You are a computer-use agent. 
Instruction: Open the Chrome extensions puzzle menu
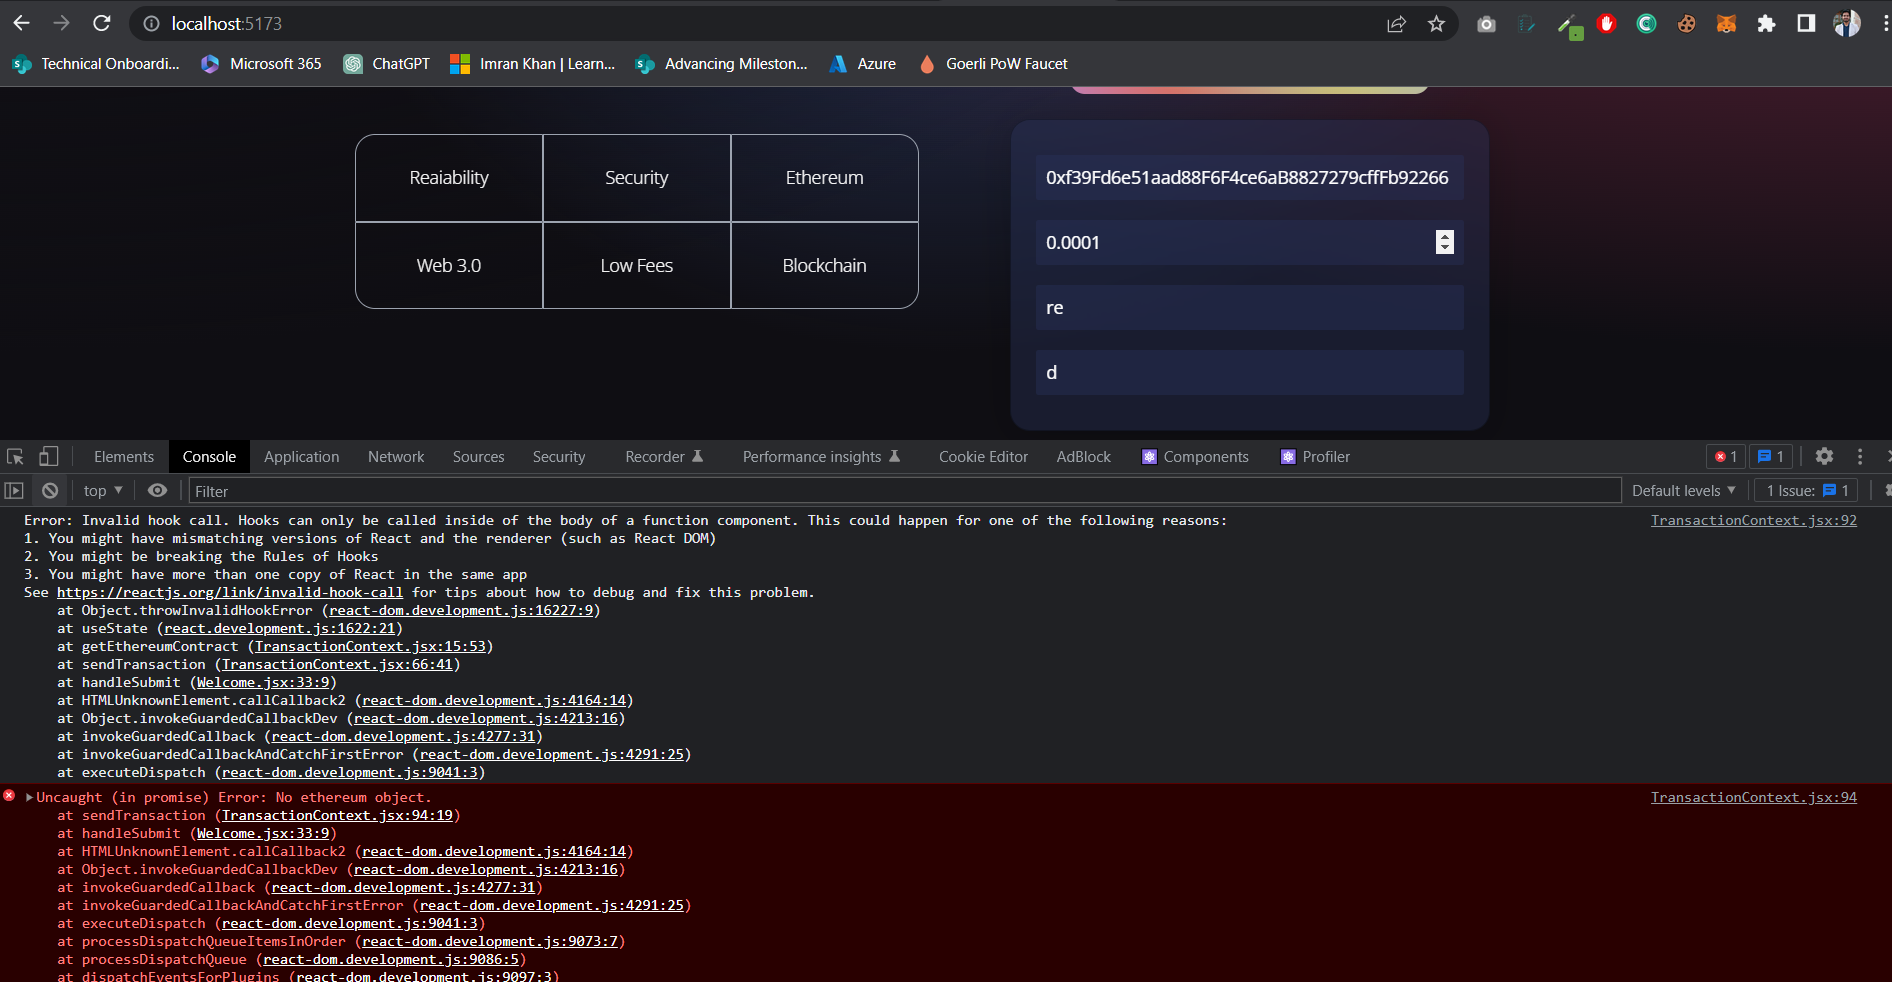coord(1766,24)
